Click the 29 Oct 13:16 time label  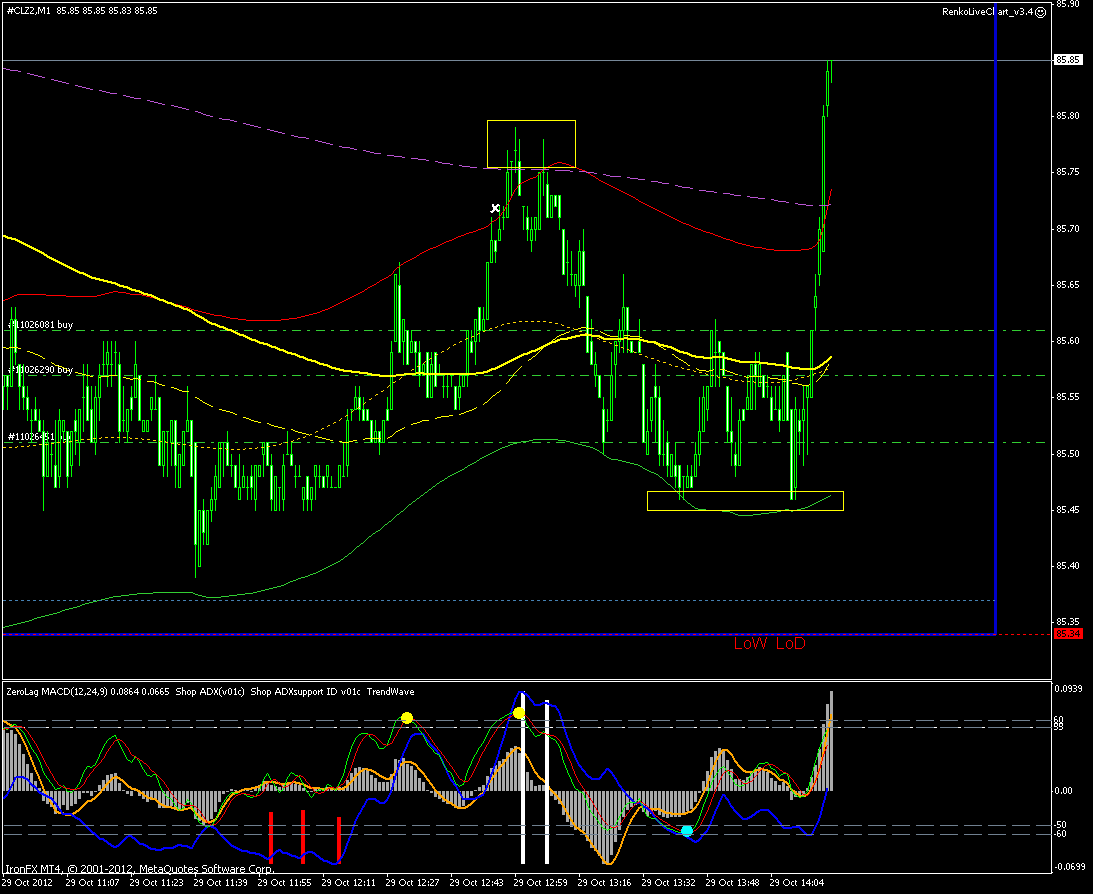click(605, 883)
